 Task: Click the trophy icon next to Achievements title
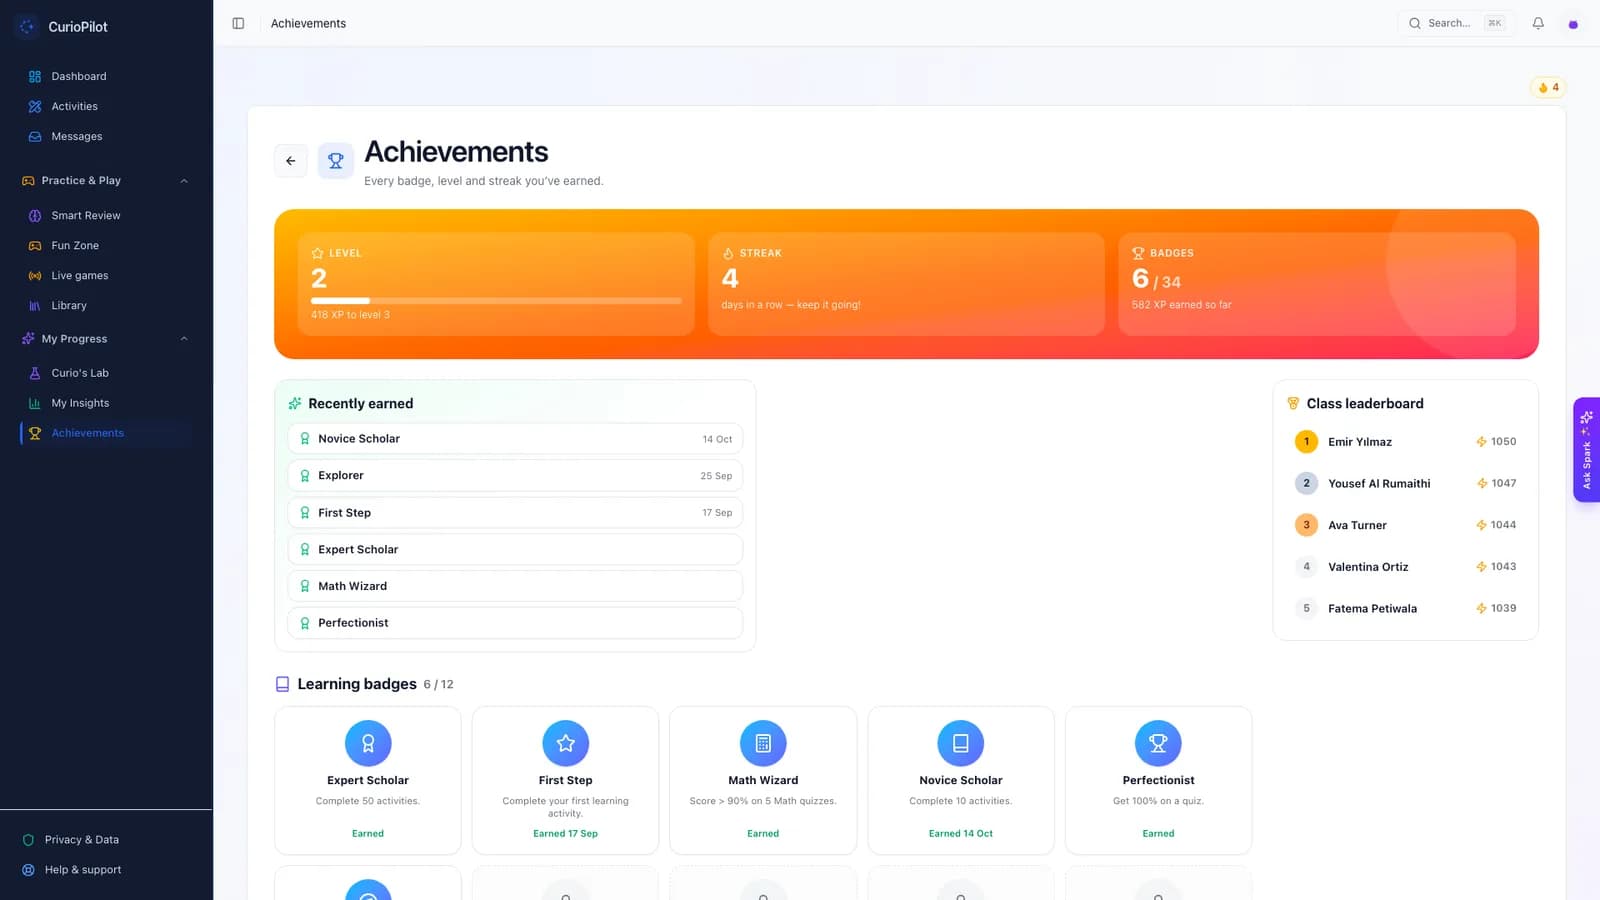tap(336, 161)
